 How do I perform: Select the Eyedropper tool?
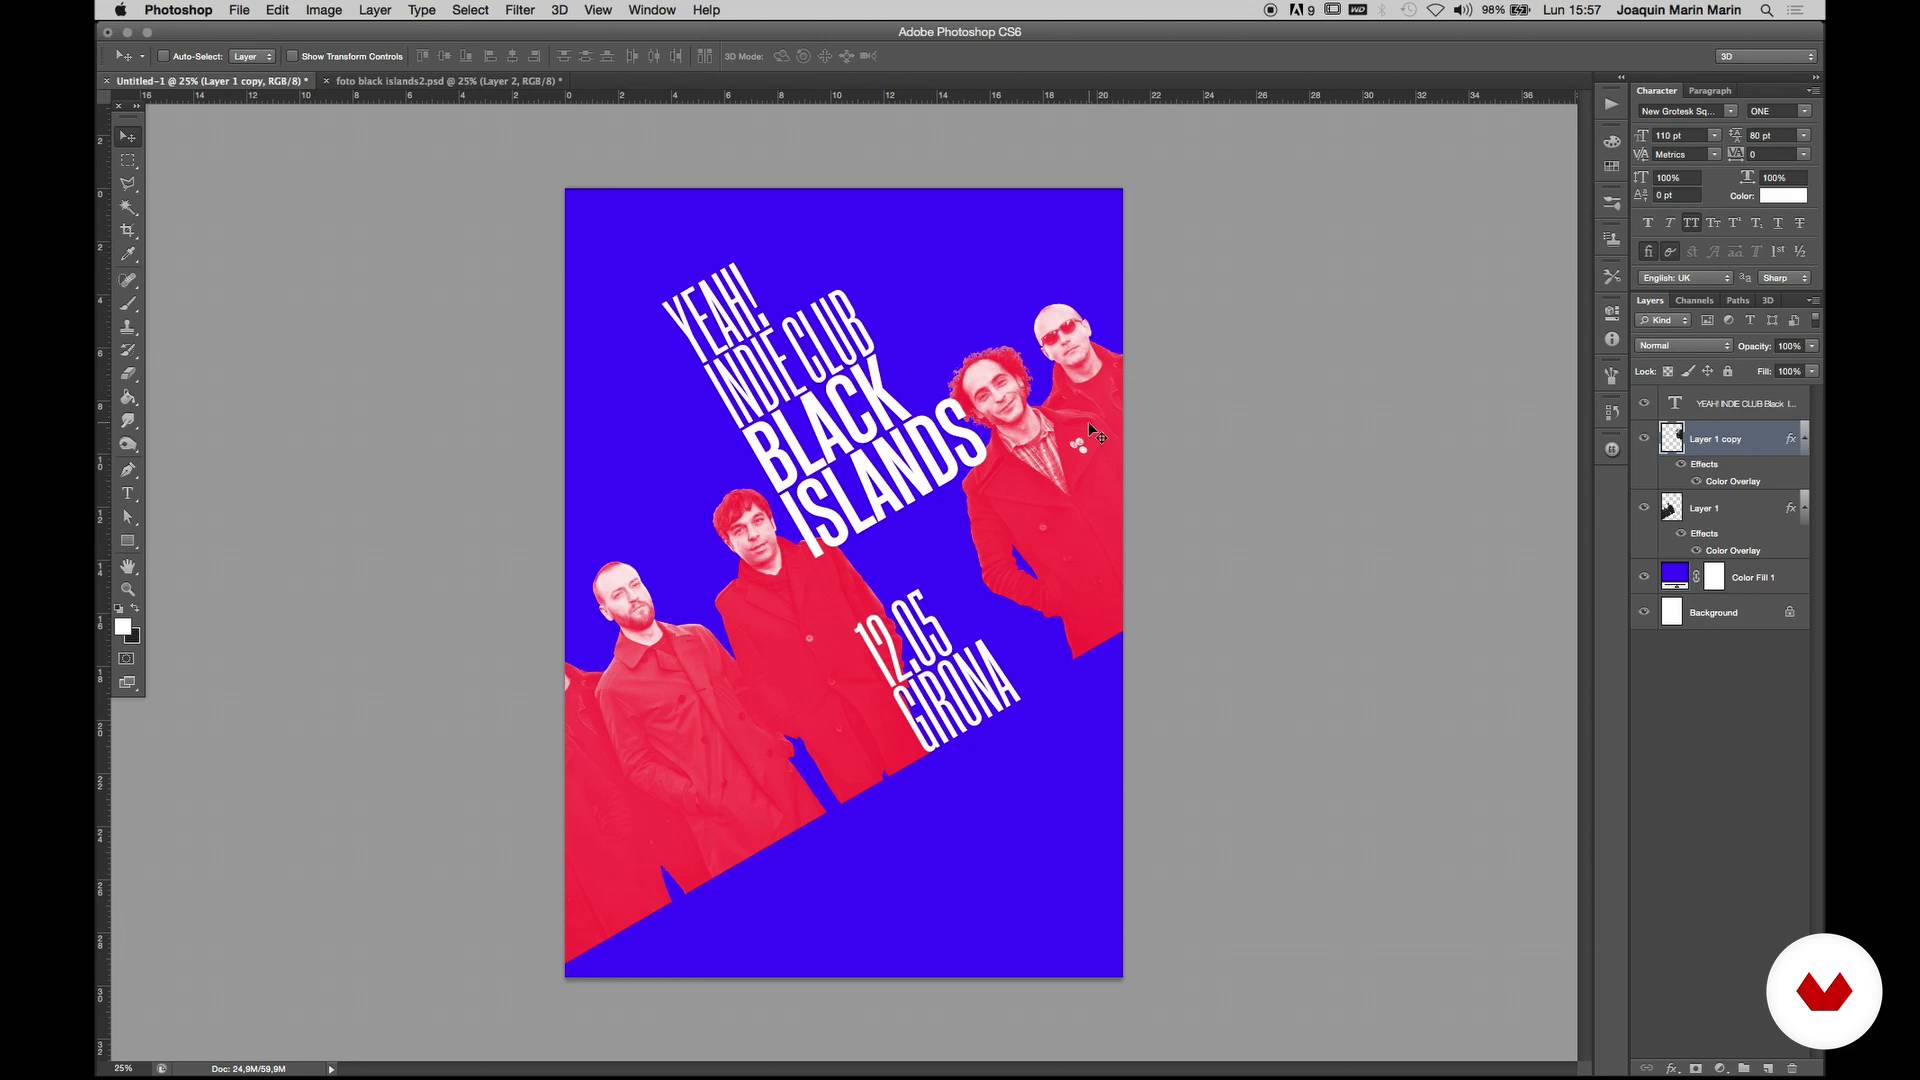[128, 255]
